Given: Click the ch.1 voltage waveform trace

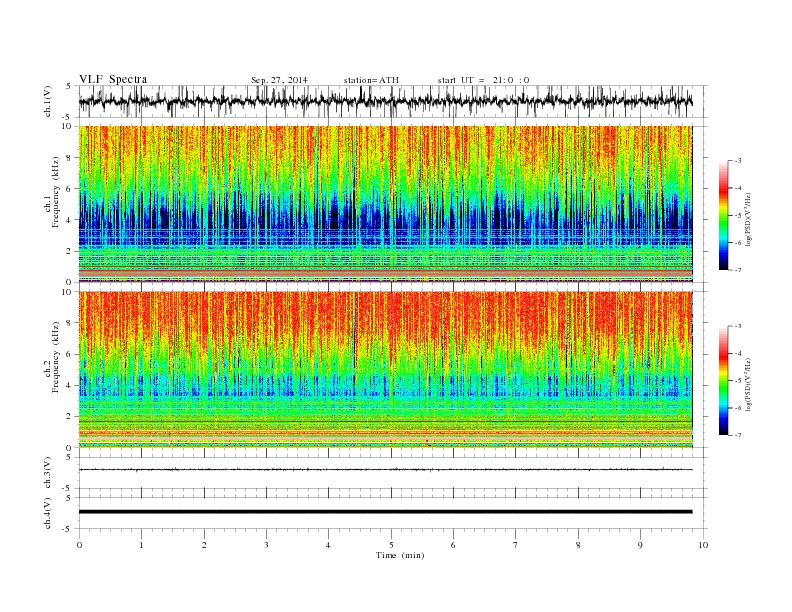Looking at the screenshot, I should [386, 101].
